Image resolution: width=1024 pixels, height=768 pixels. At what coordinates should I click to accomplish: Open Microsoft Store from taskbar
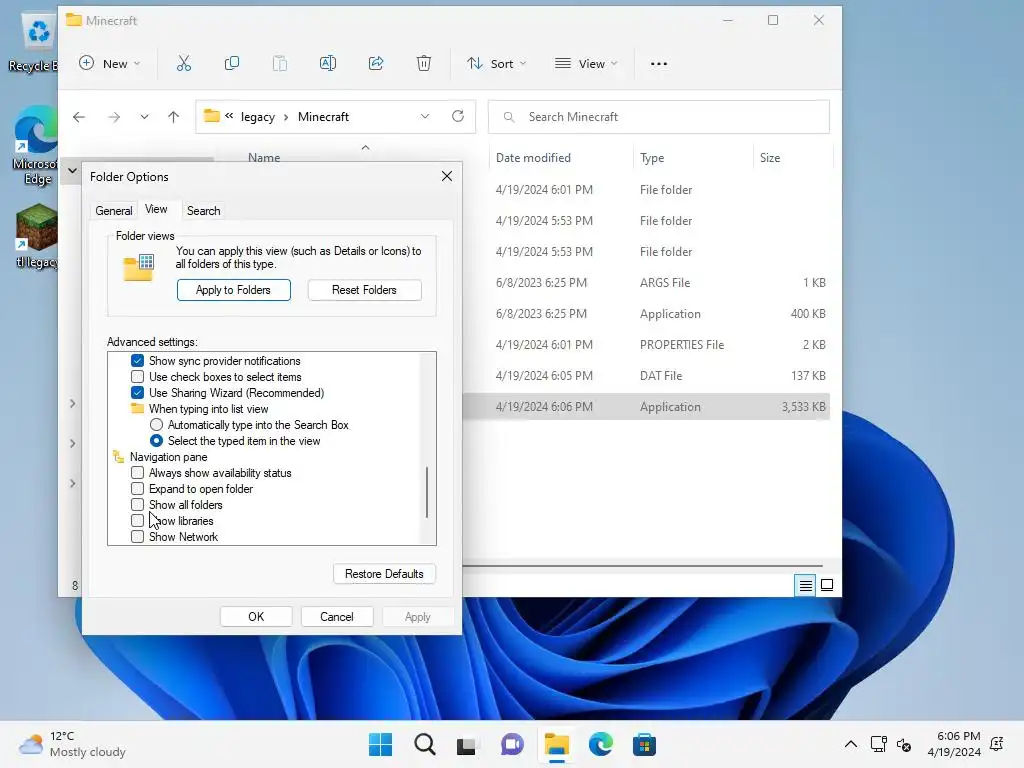click(644, 744)
